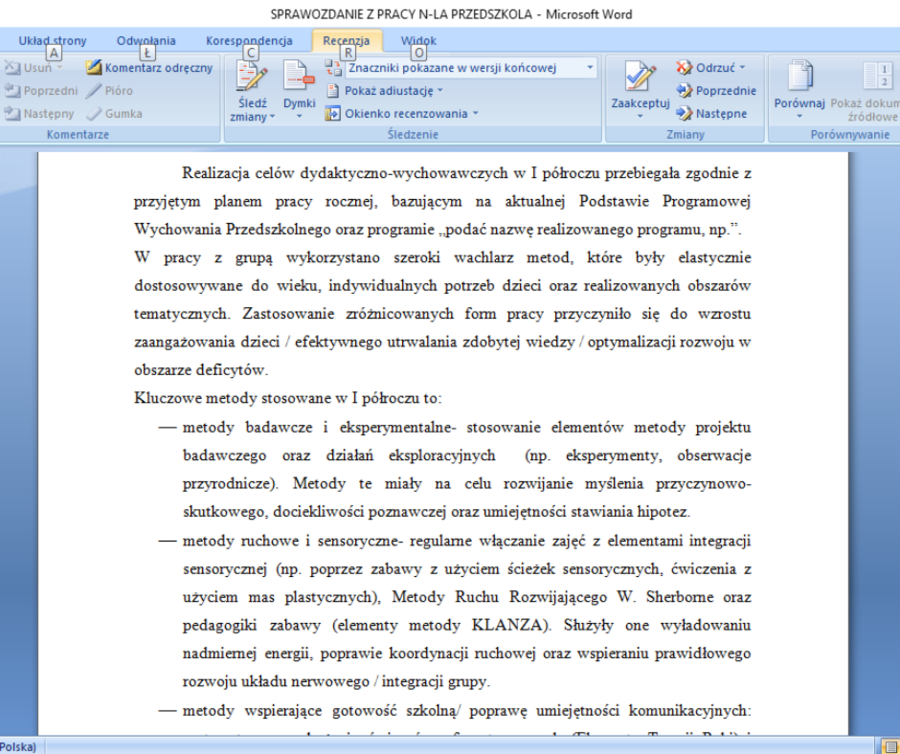The height and width of the screenshot is (754, 900).
Task: Click the Porównaj compare documents icon
Action: click(798, 78)
